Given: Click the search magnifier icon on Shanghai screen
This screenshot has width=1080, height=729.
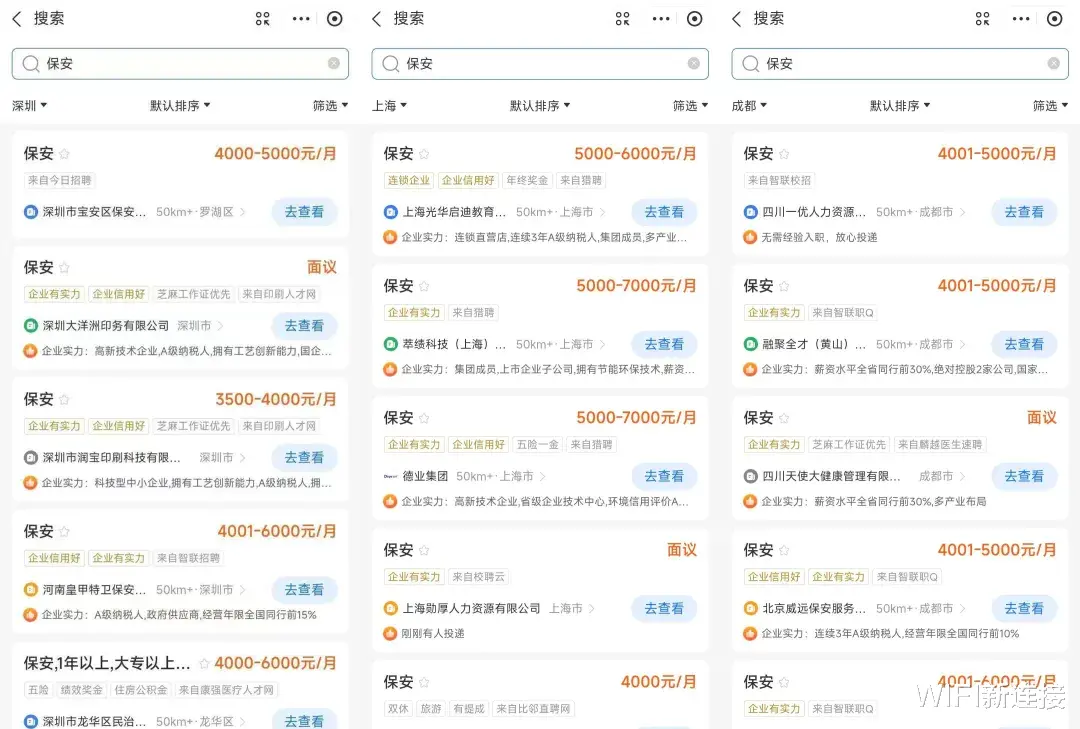Looking at the screenshot, I should click(391, 64).
